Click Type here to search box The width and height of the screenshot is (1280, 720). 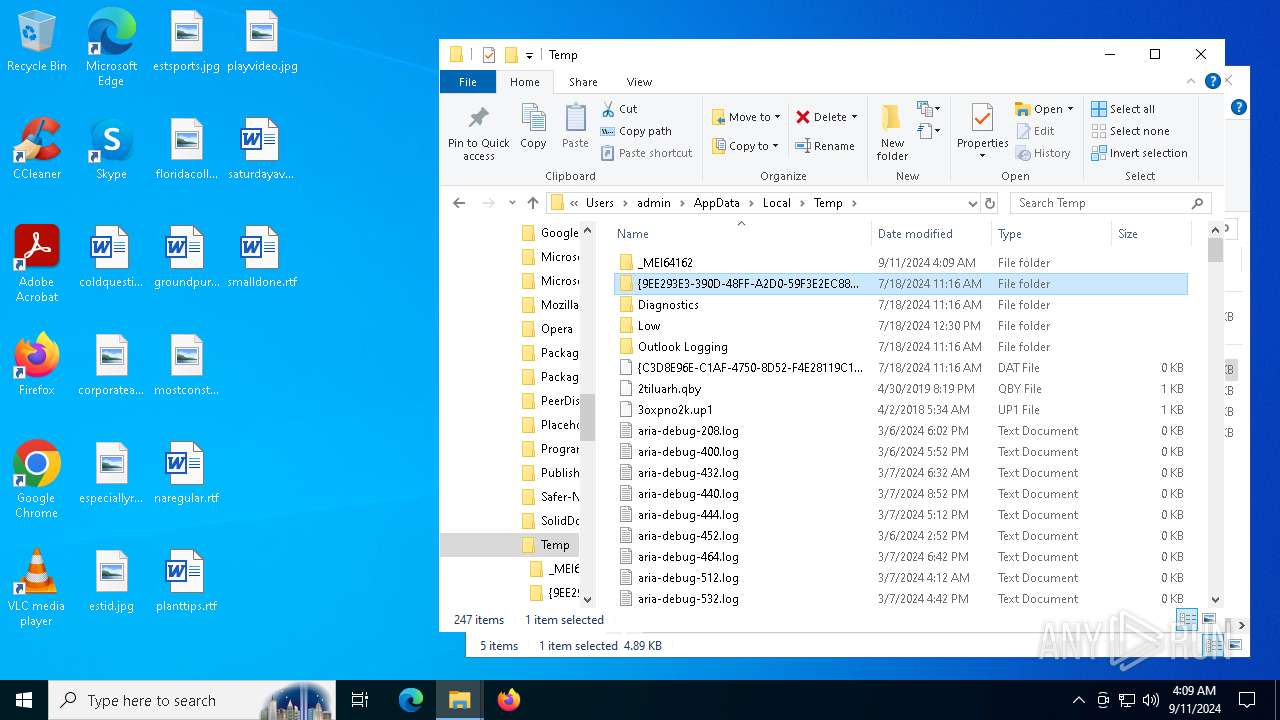192,700
